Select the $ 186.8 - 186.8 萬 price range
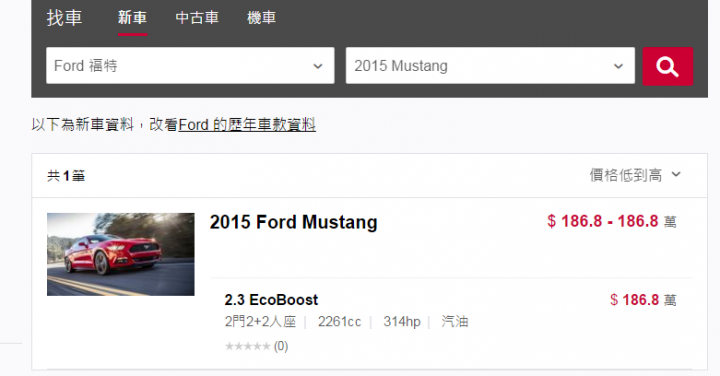Screen dimensions: 720x376 click(612, 222)
